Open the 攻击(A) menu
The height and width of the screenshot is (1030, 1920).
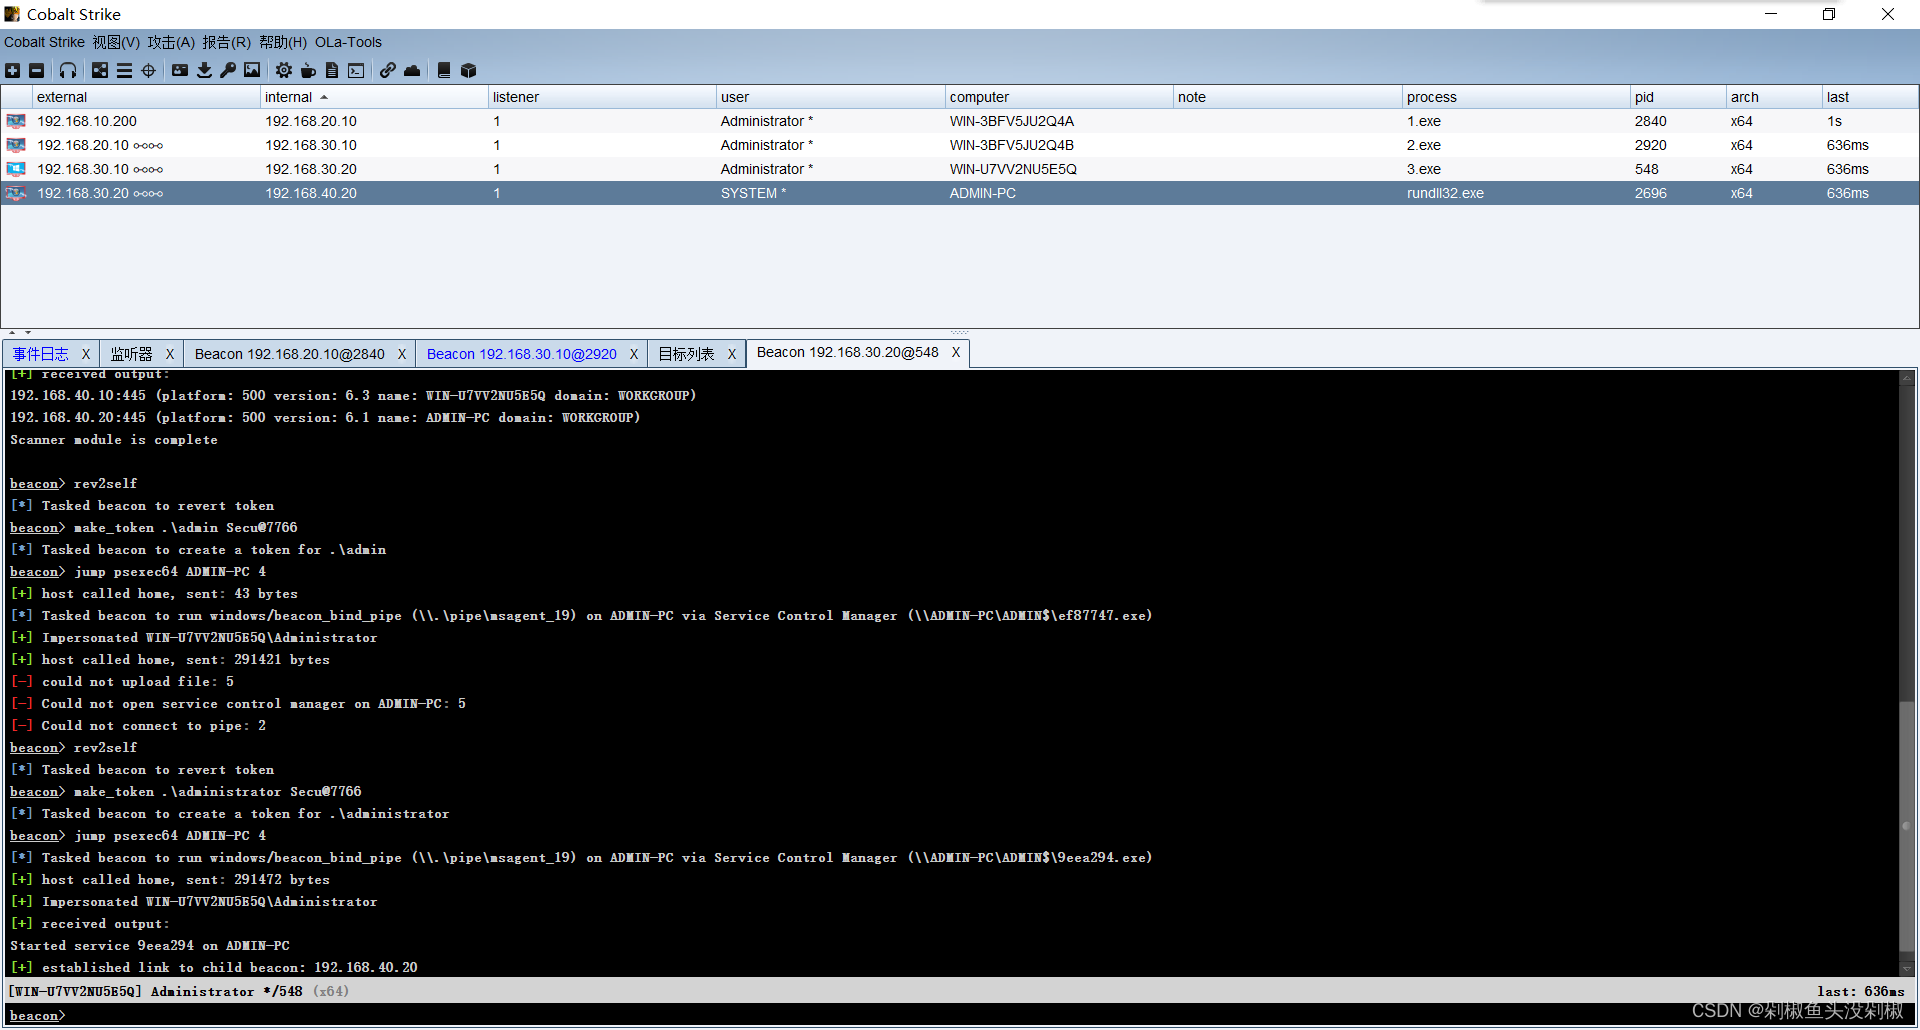(171, 42)
